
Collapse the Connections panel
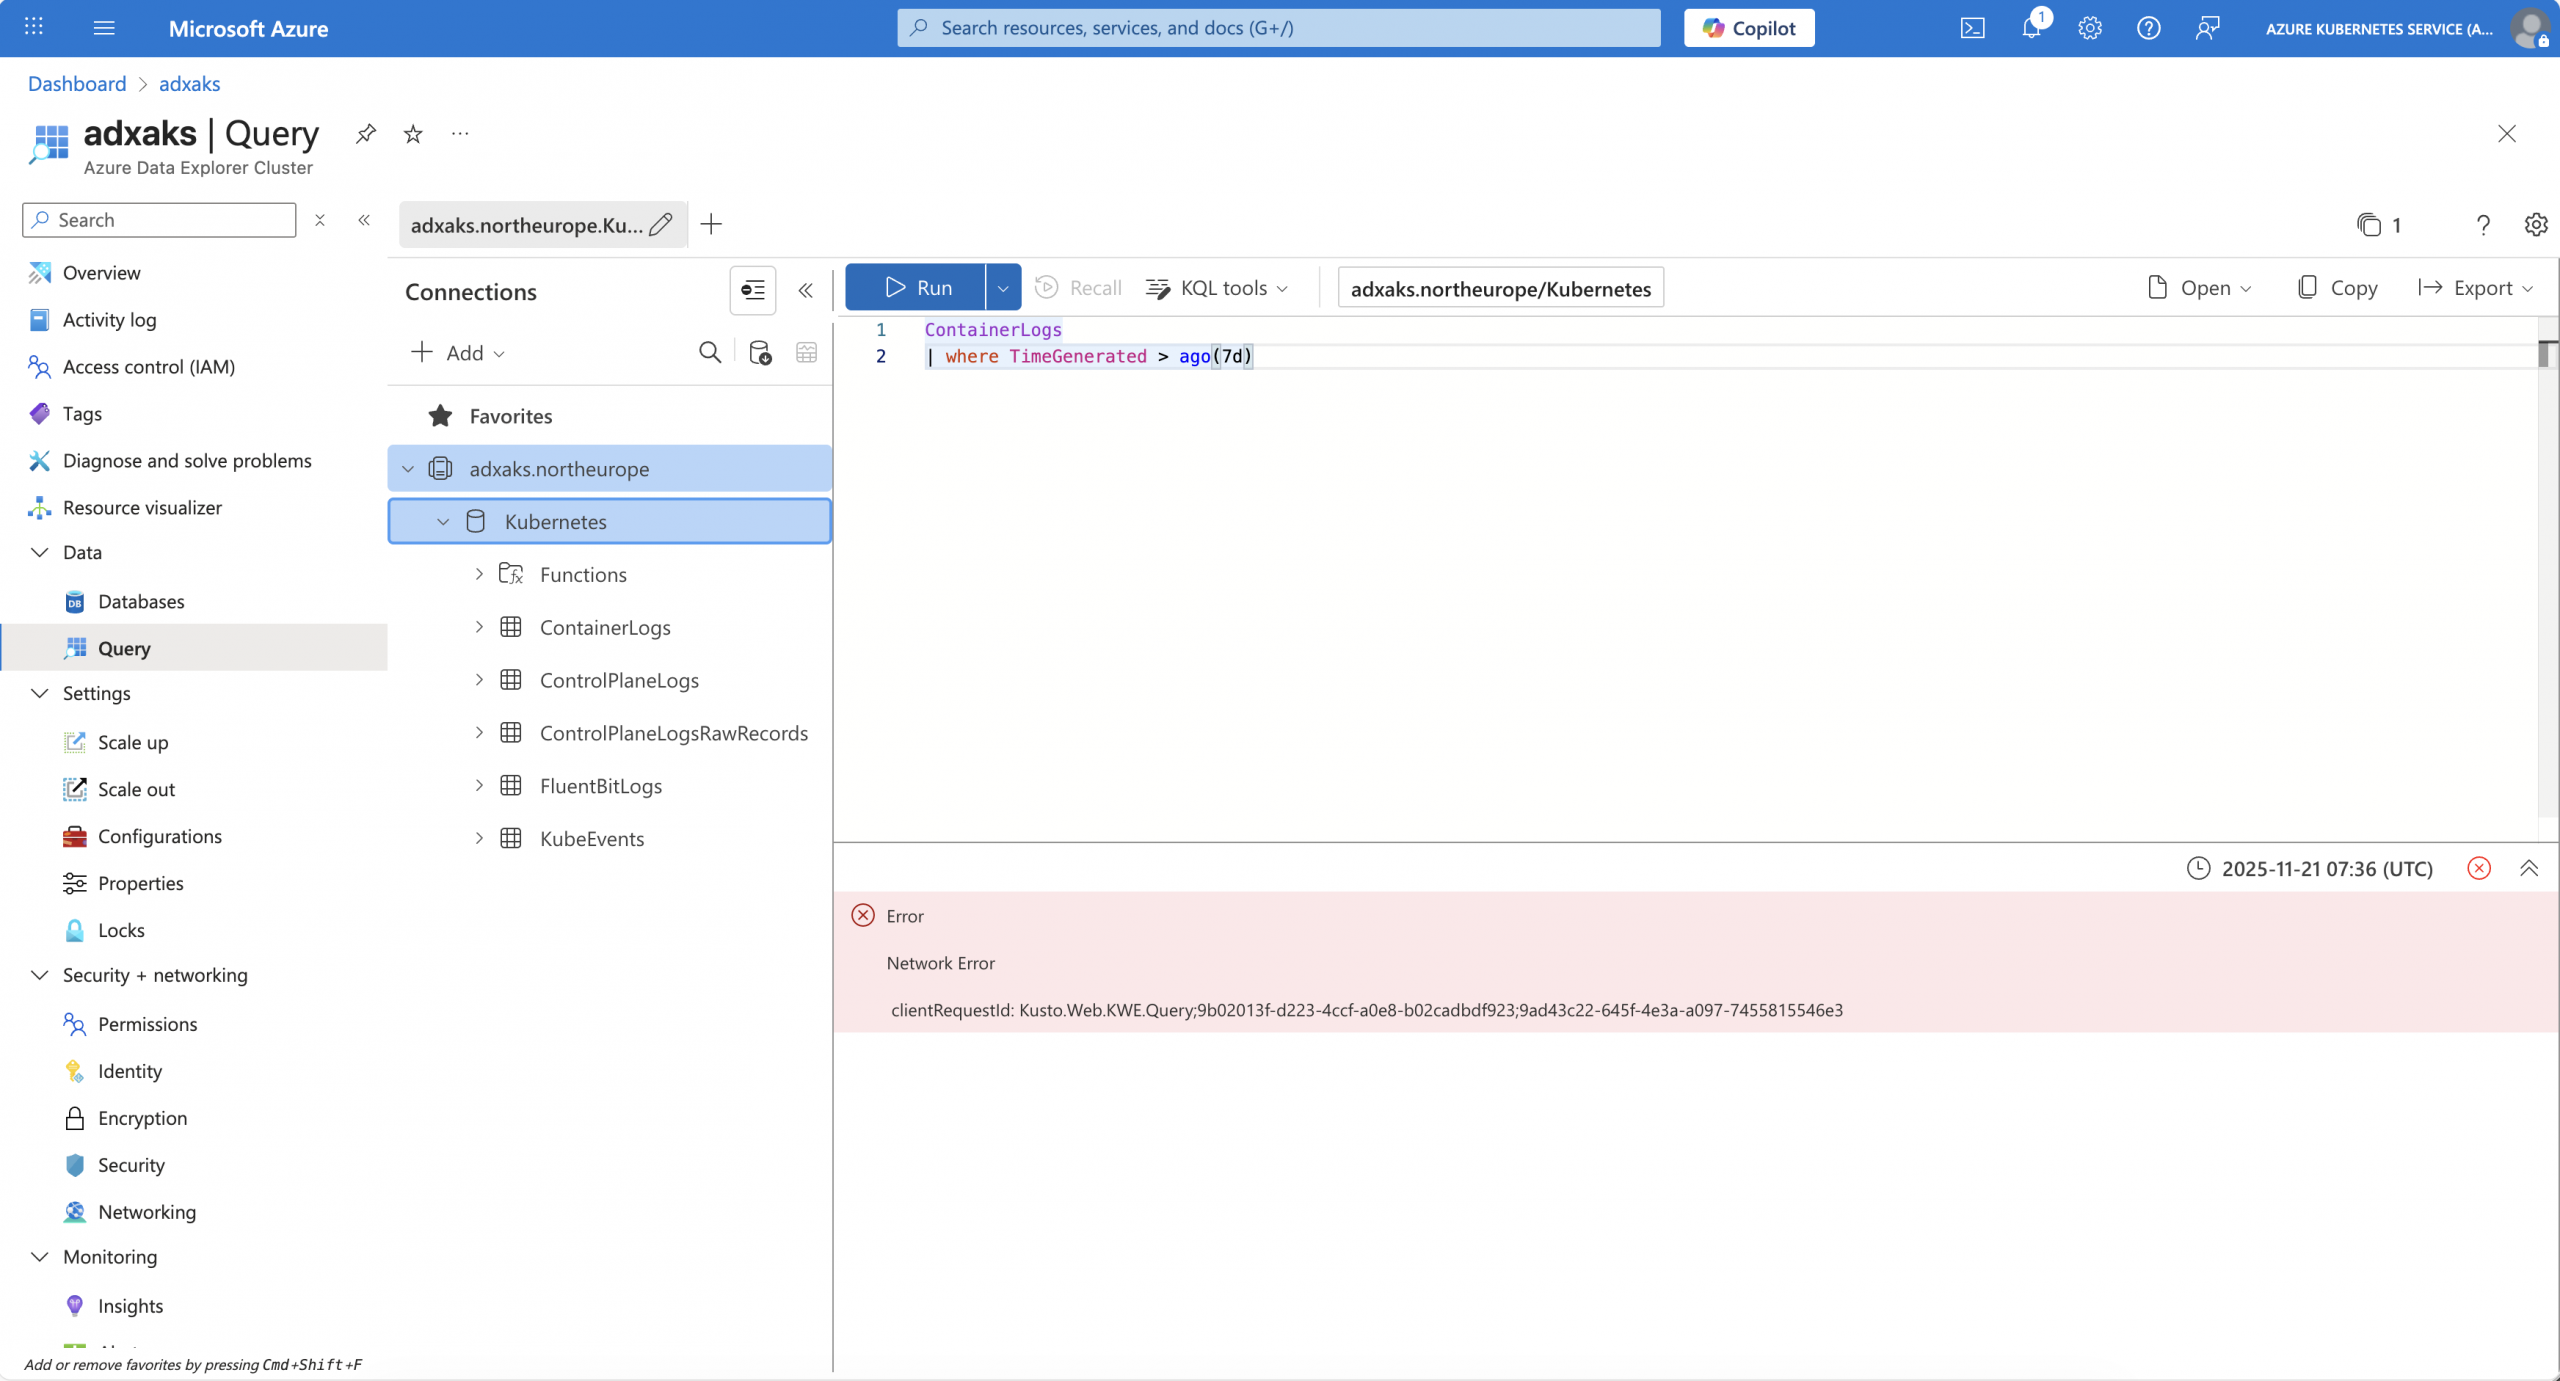coord(805,290)
